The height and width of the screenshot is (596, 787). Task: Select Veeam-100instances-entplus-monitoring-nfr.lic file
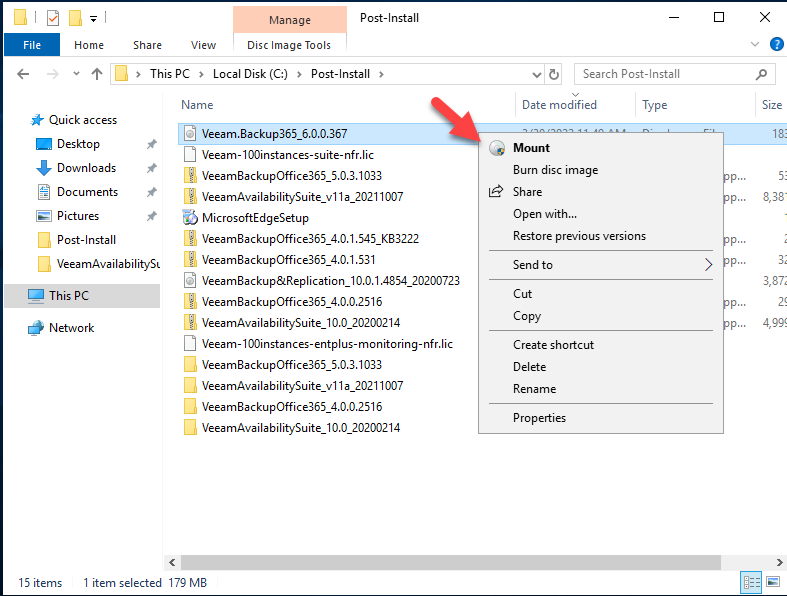pyautogui.click(x=327, y=344)
